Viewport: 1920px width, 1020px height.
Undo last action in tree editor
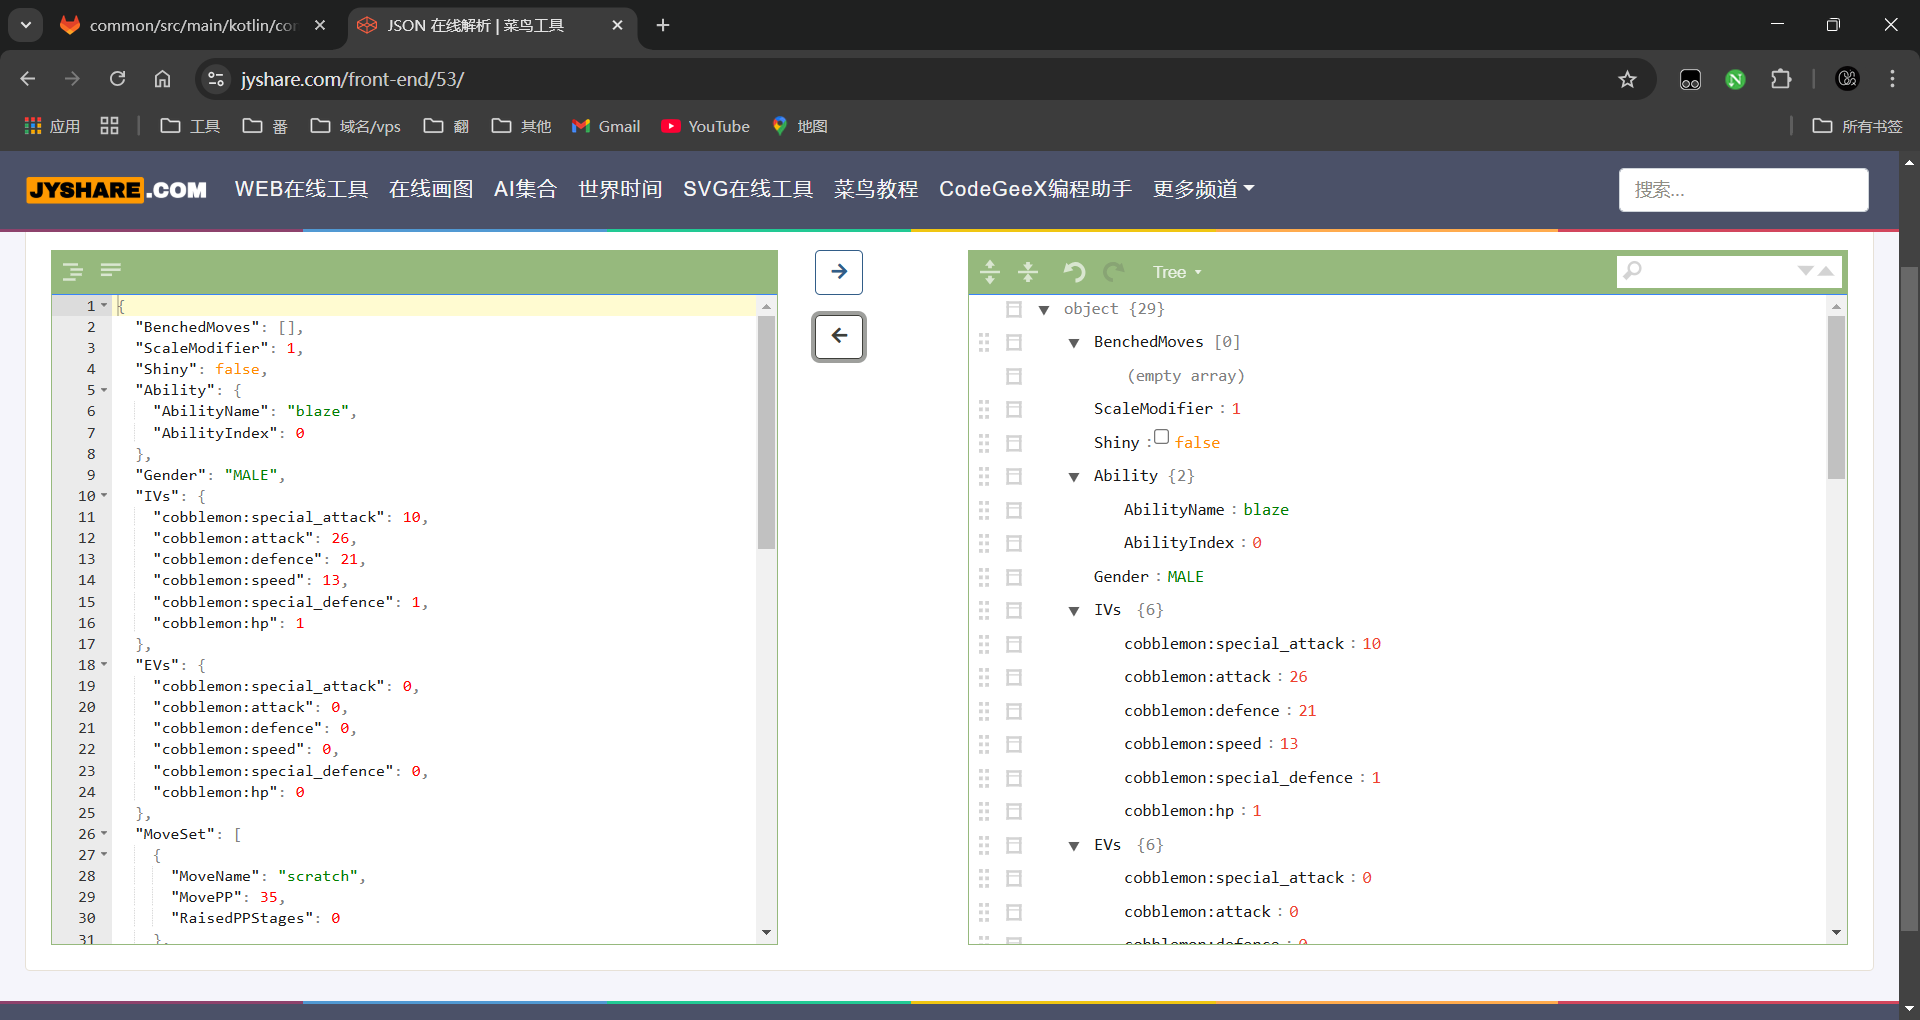pyautogui.click(x=1074, y=272)
